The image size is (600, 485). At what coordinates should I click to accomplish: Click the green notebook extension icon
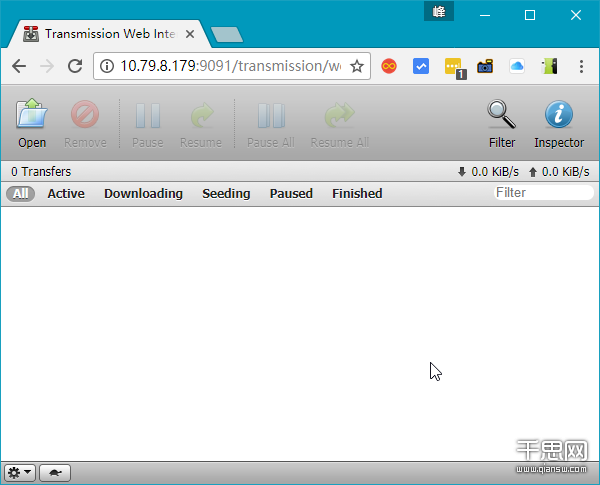[x=549, y=67]
